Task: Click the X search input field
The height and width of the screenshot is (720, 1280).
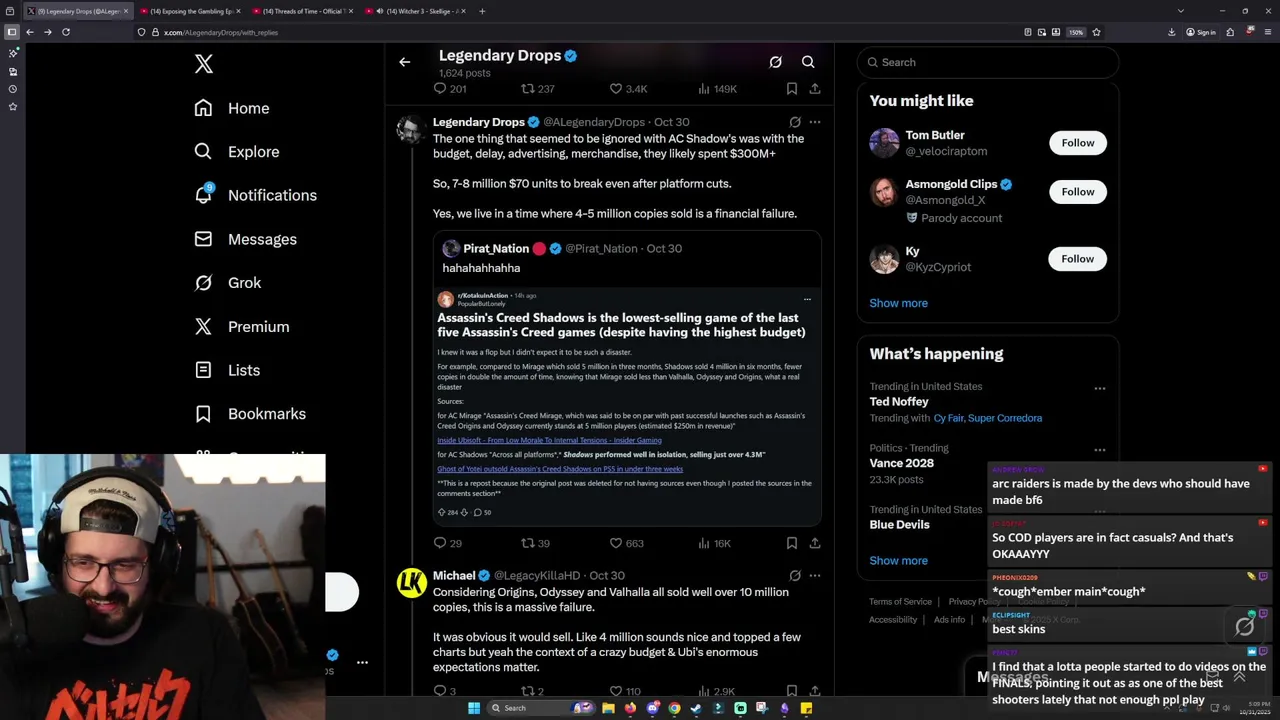Action: point(987,62)
